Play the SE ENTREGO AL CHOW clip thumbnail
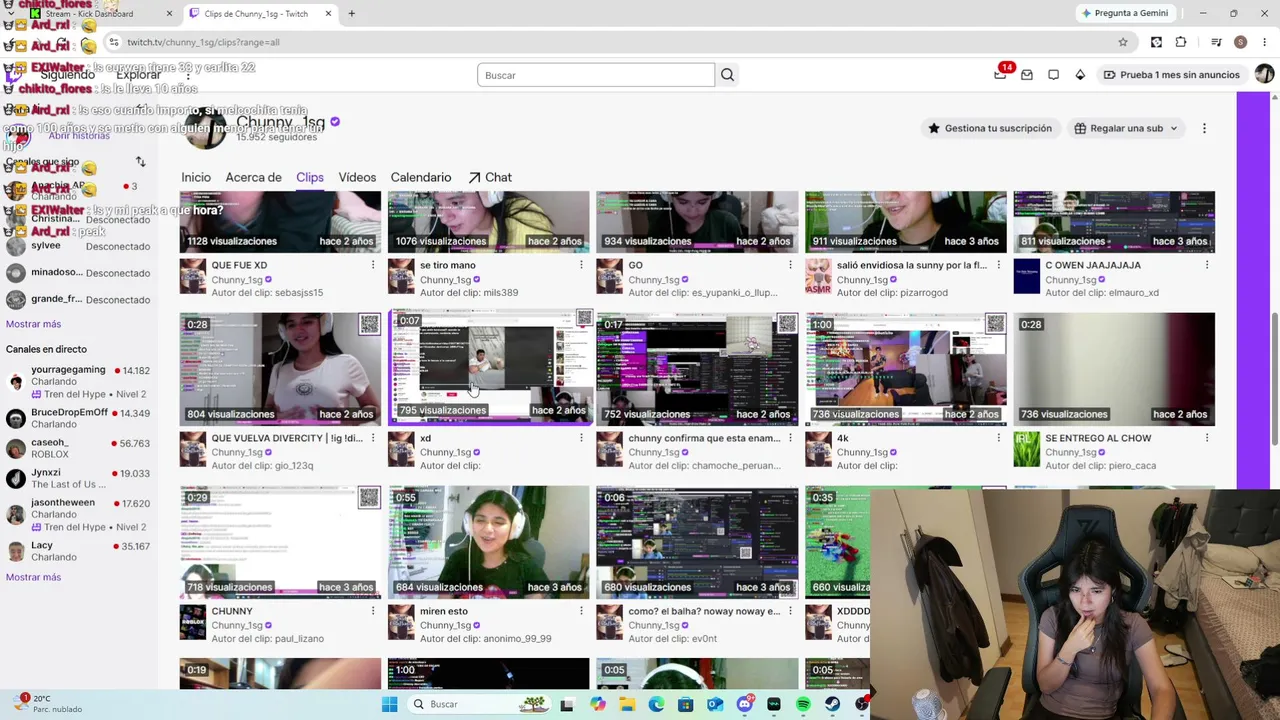This screenshot has height=720, width=1280. point(1114,368)
